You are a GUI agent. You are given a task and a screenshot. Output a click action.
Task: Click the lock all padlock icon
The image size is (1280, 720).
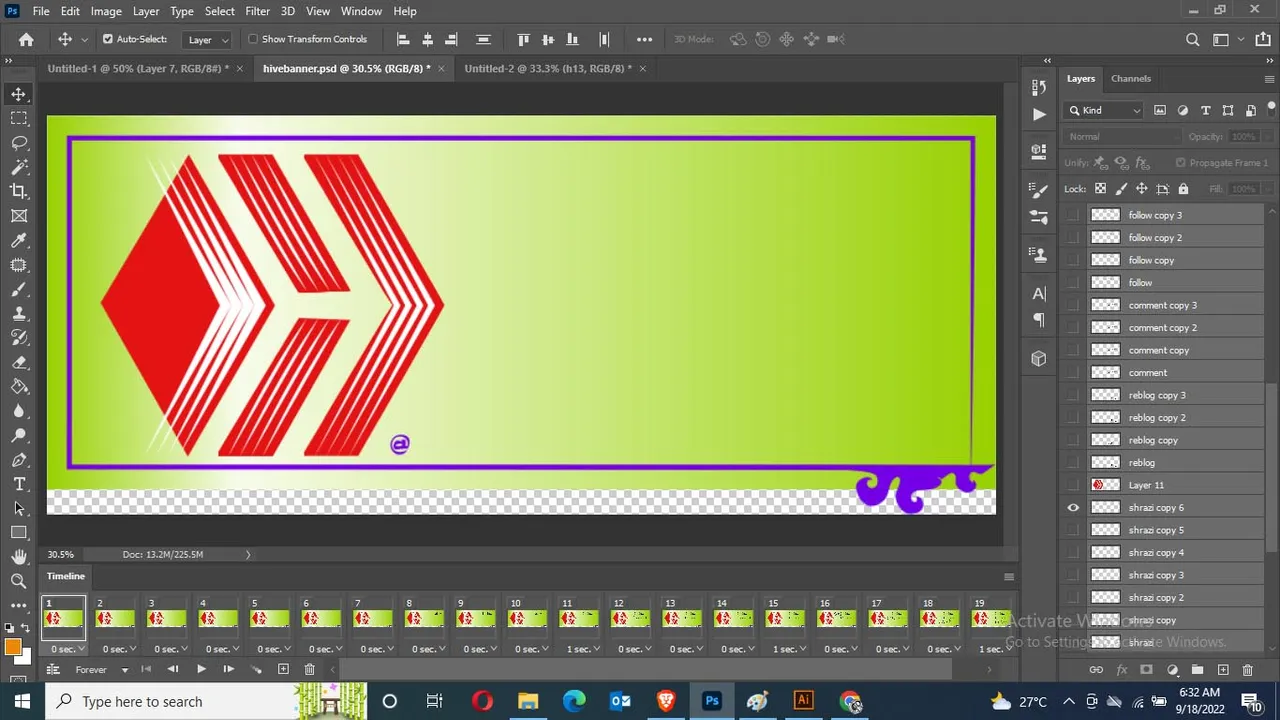(x=1183, y=188)
